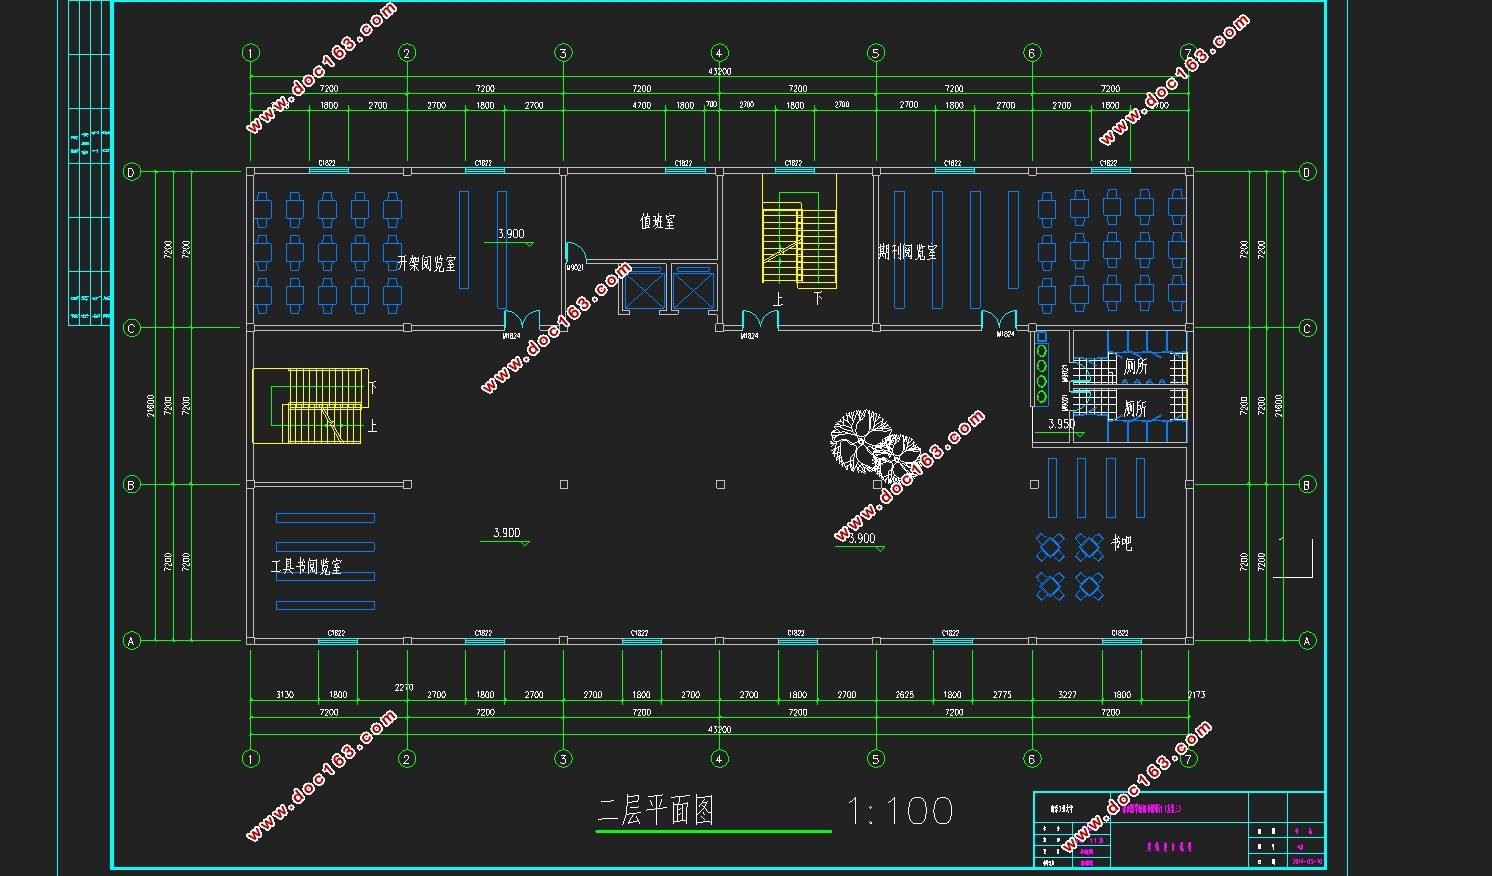
Task: Select the 开架阅览室 room label
Action: click(426, 264)
